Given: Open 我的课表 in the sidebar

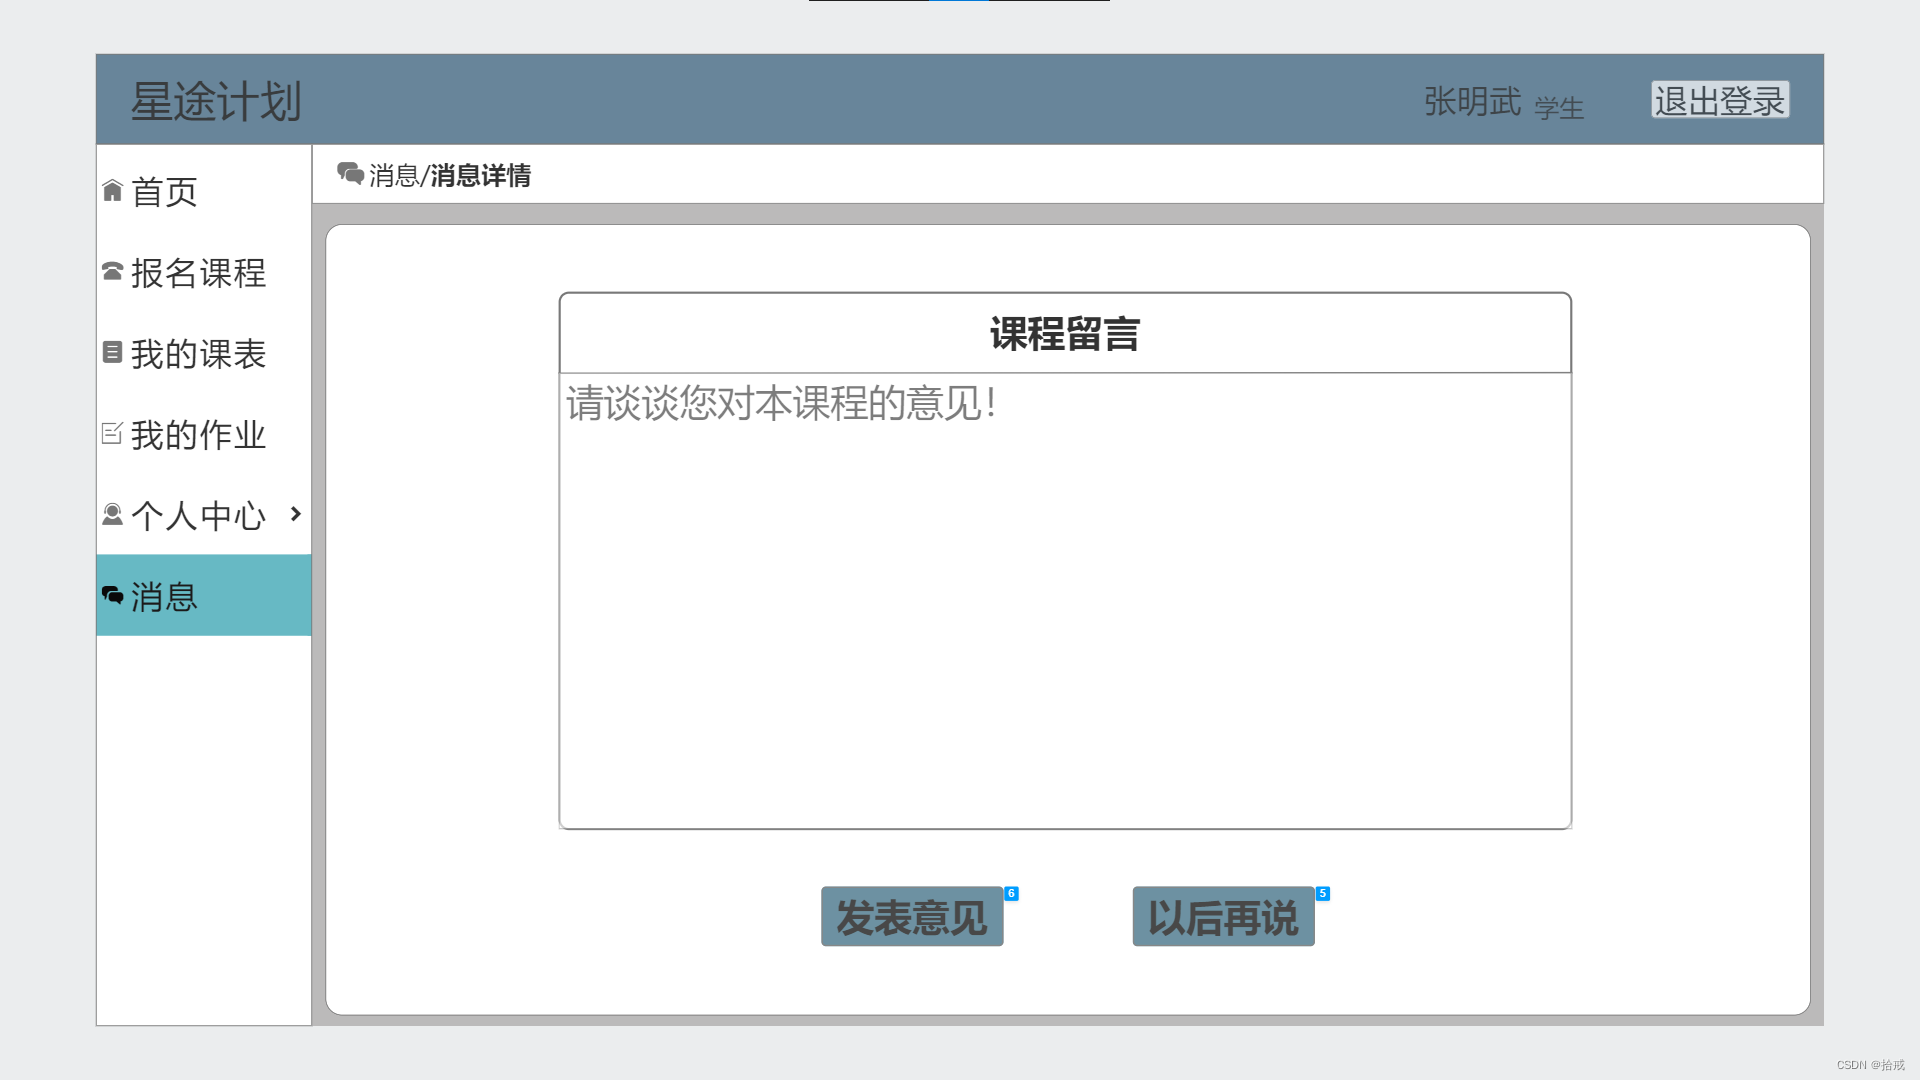Looking at the screenshot, I should point(198,353).
